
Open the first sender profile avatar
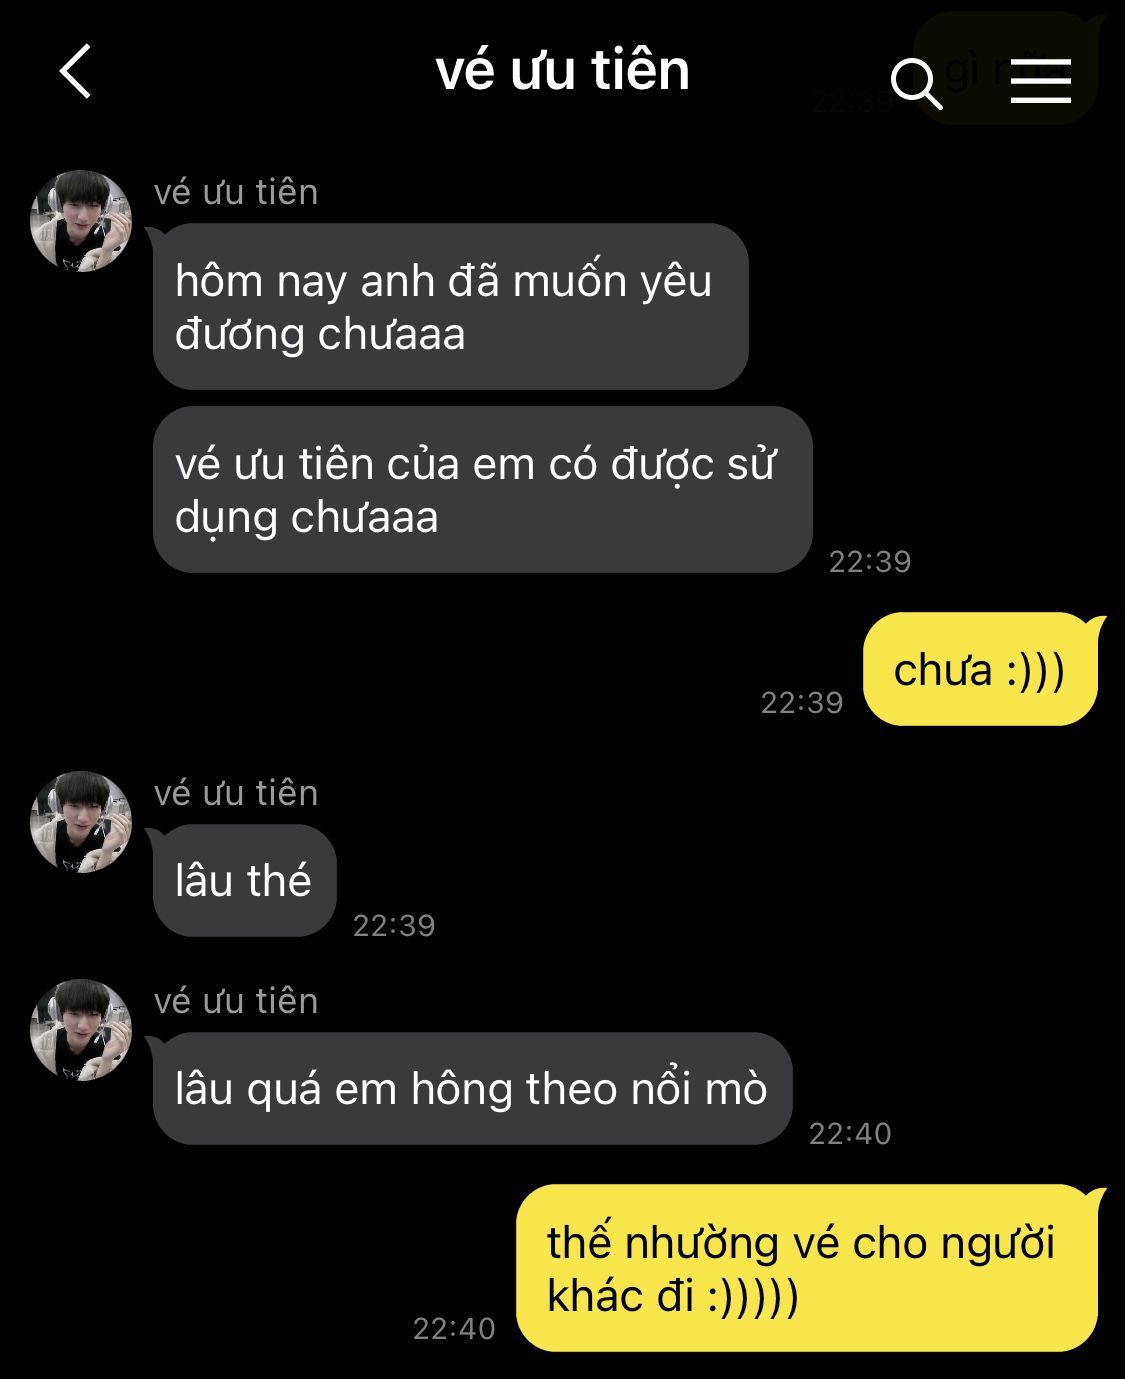point(81,221)
